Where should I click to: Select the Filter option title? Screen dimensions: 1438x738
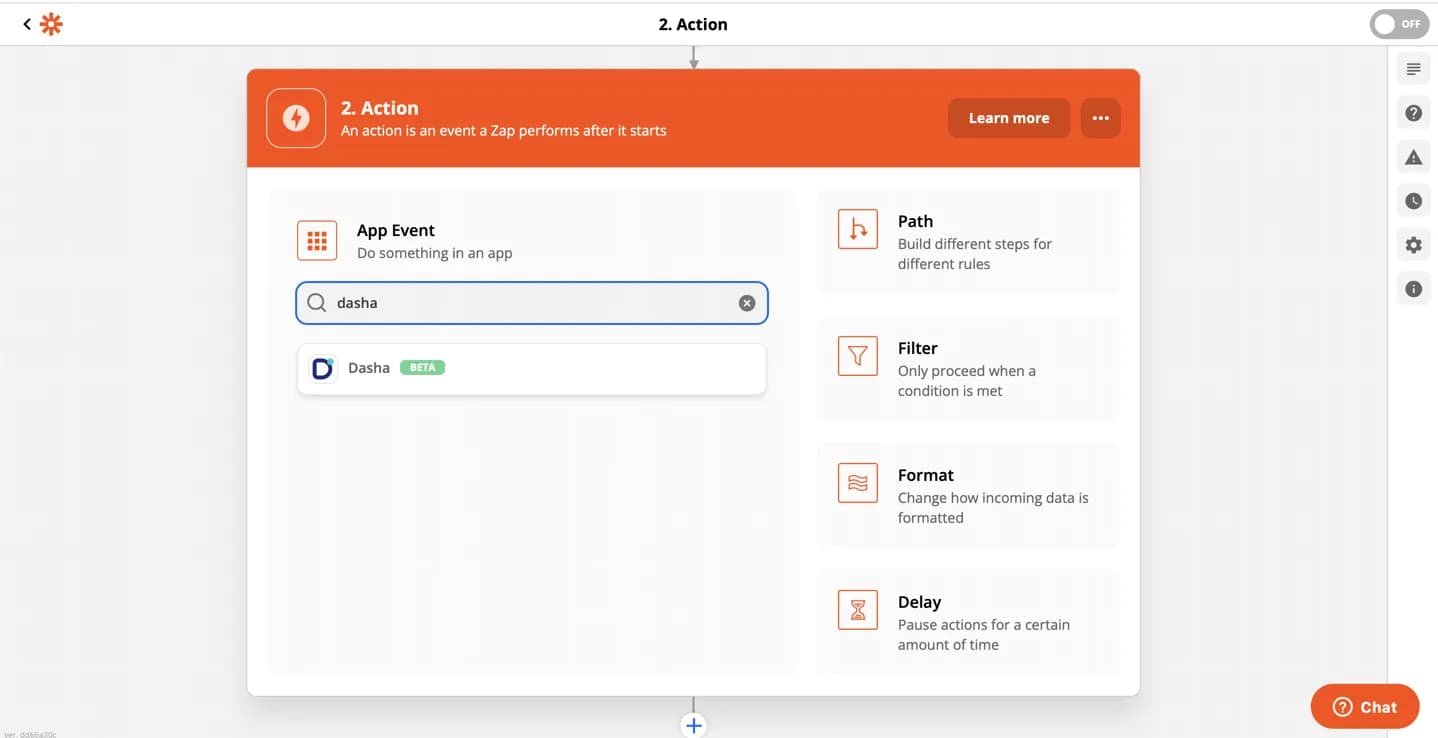917,348
